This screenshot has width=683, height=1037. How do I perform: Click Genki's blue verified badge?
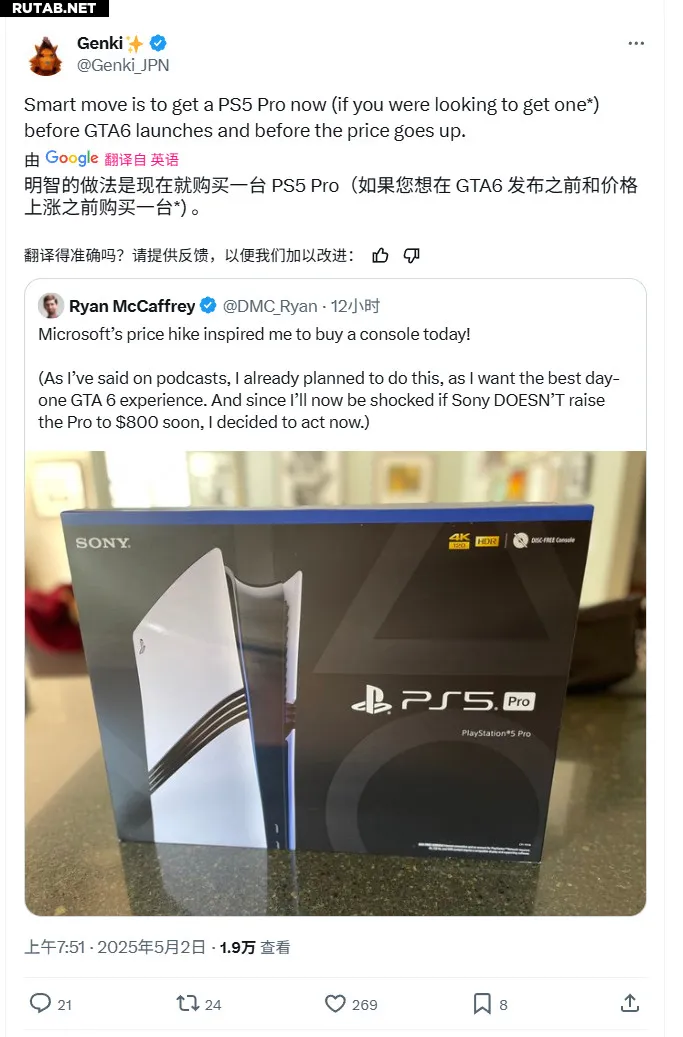(158, 44)
